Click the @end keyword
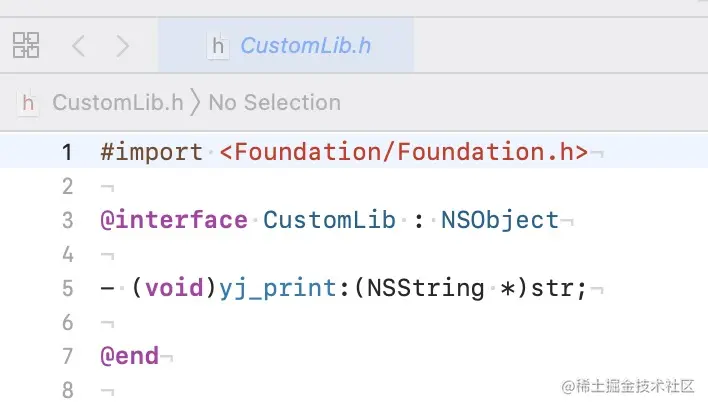The width and height of the screenshot is (708, 408). point(129,356)
